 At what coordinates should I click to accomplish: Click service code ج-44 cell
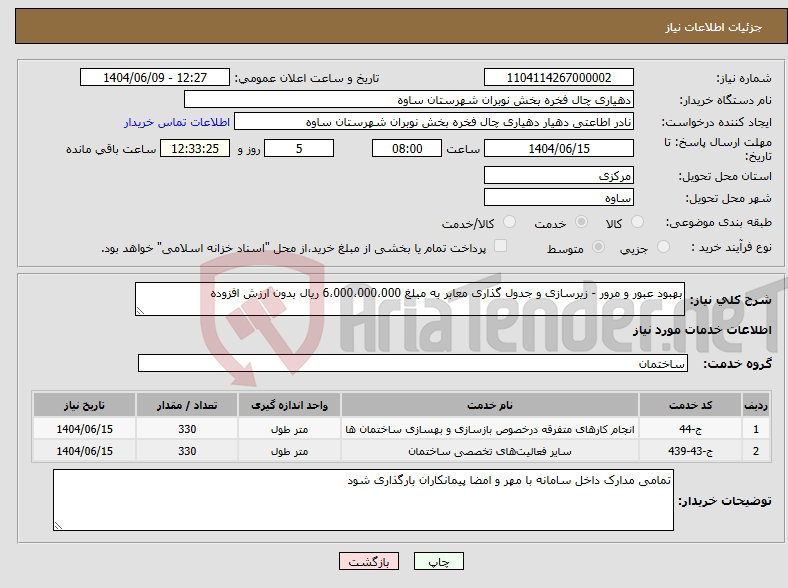coord(691,429)
